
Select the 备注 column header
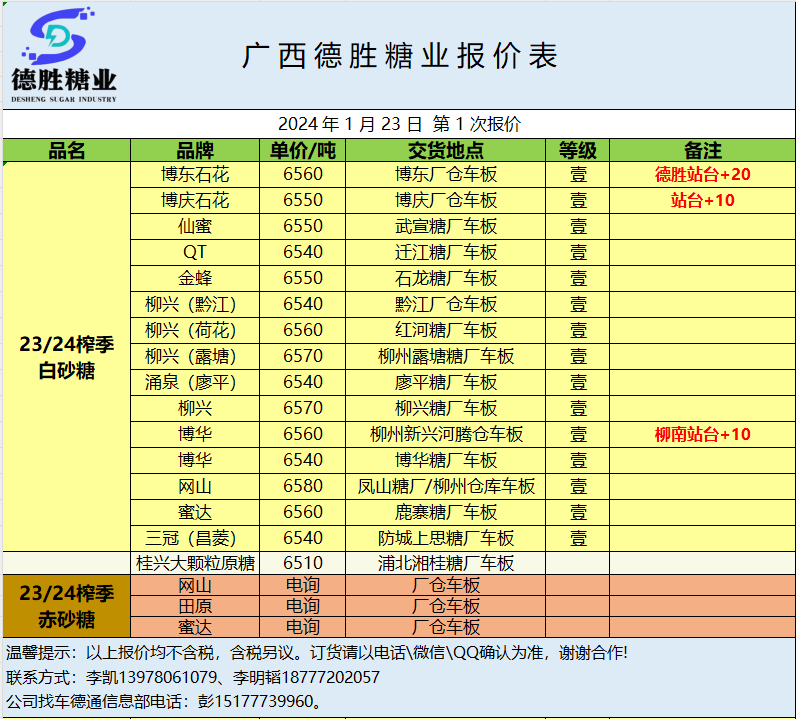pos(702,151)
